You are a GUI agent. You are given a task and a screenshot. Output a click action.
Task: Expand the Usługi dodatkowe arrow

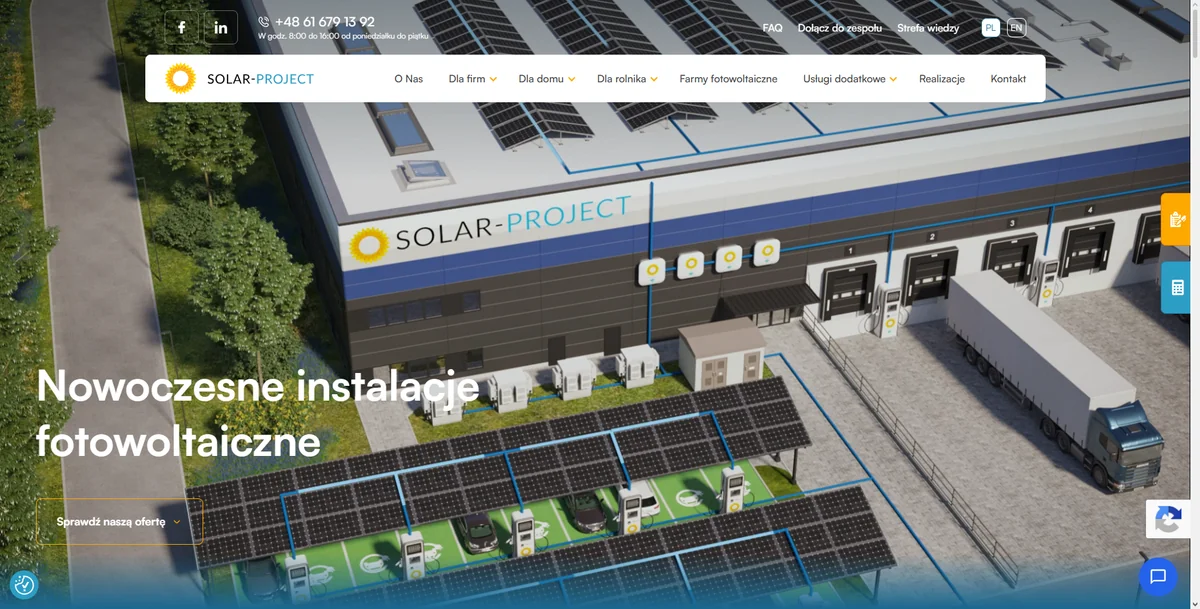pos(893,79)
